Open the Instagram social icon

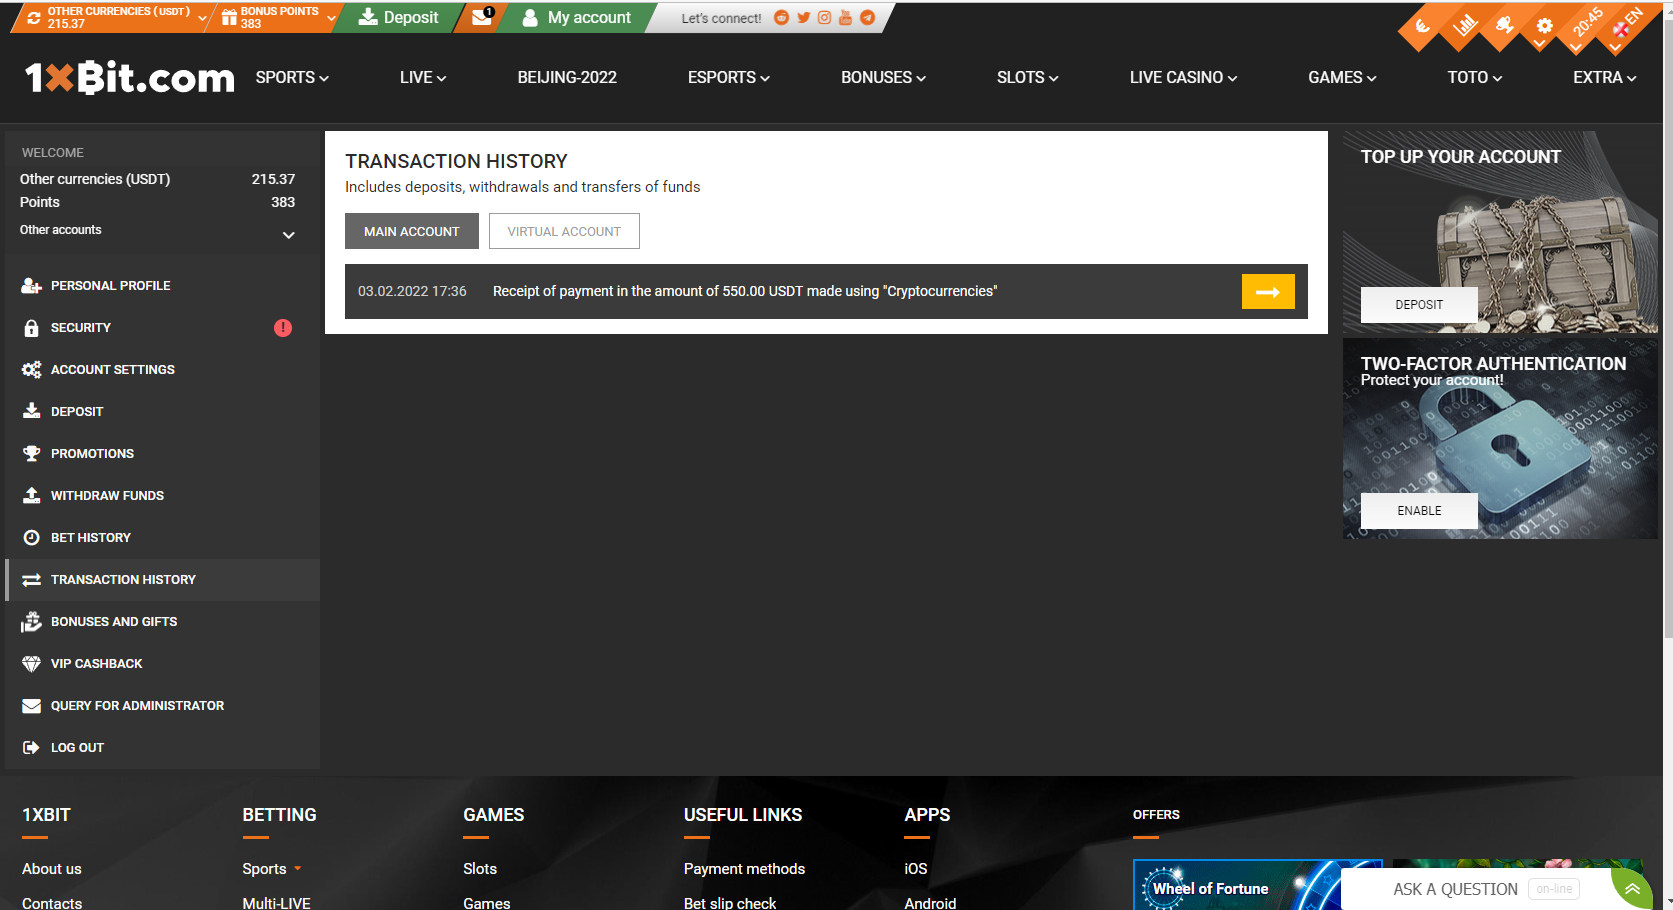[824, 18]
